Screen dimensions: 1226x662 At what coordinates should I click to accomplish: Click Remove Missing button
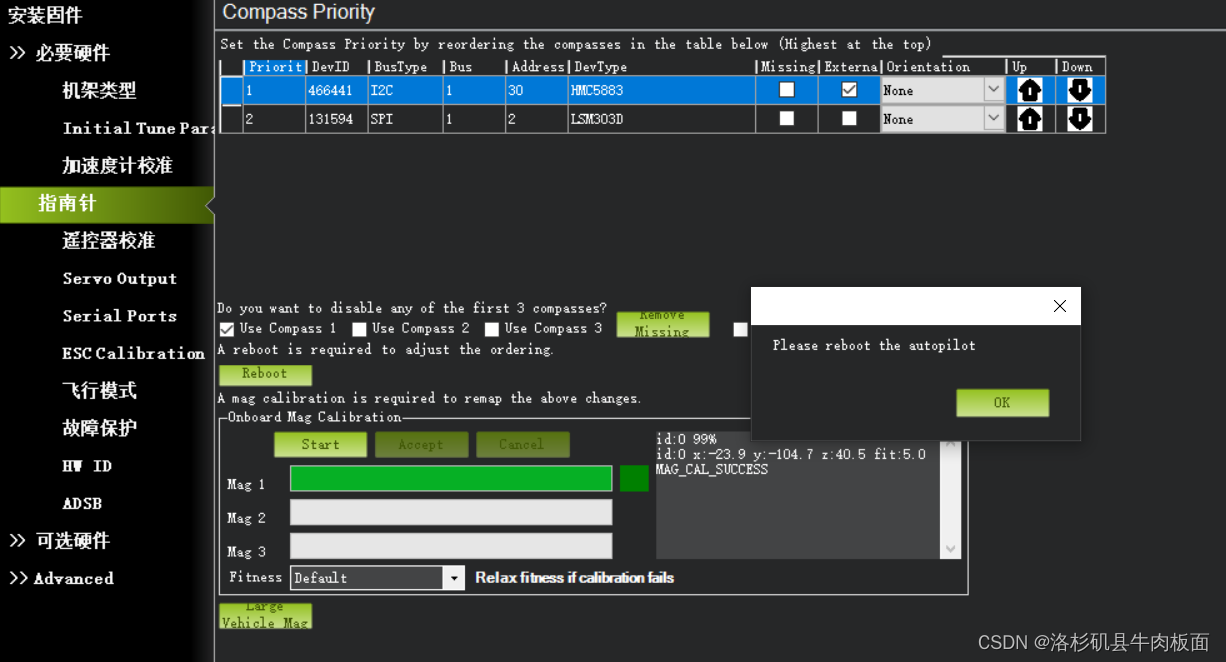point(662,324)
